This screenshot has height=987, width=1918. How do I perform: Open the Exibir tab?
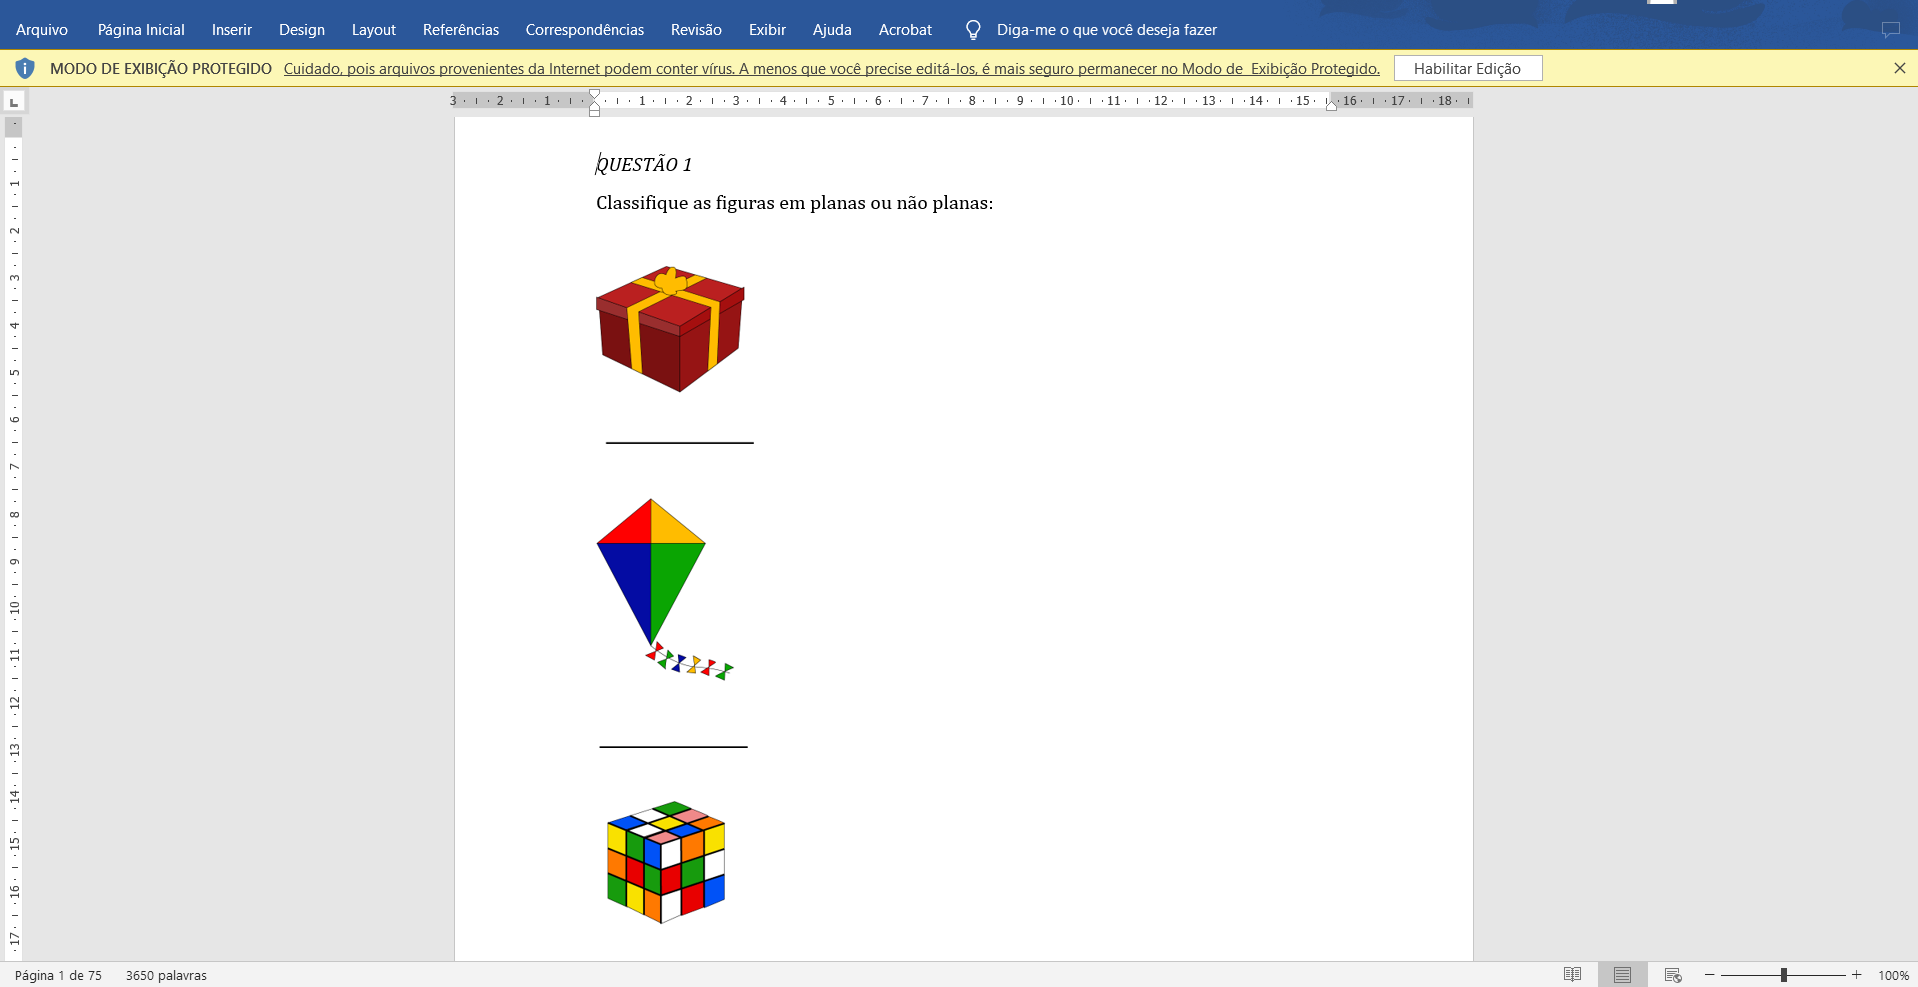click(x=767, y=30)
